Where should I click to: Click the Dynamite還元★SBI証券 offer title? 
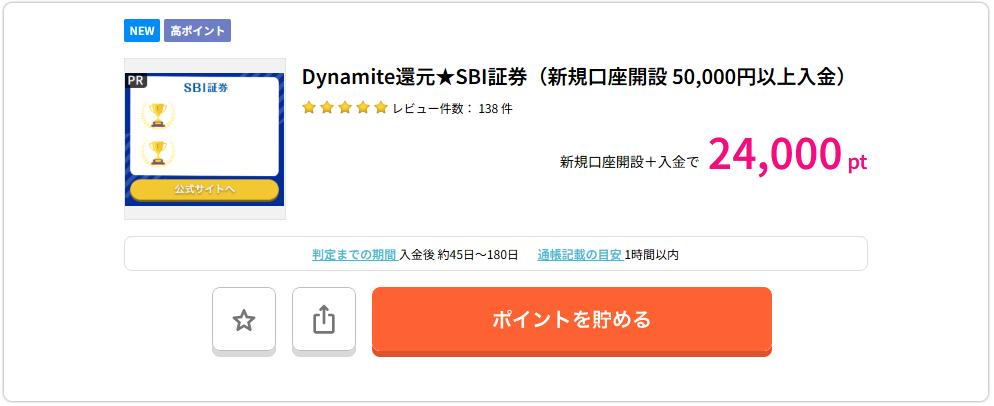click(575, 77)
